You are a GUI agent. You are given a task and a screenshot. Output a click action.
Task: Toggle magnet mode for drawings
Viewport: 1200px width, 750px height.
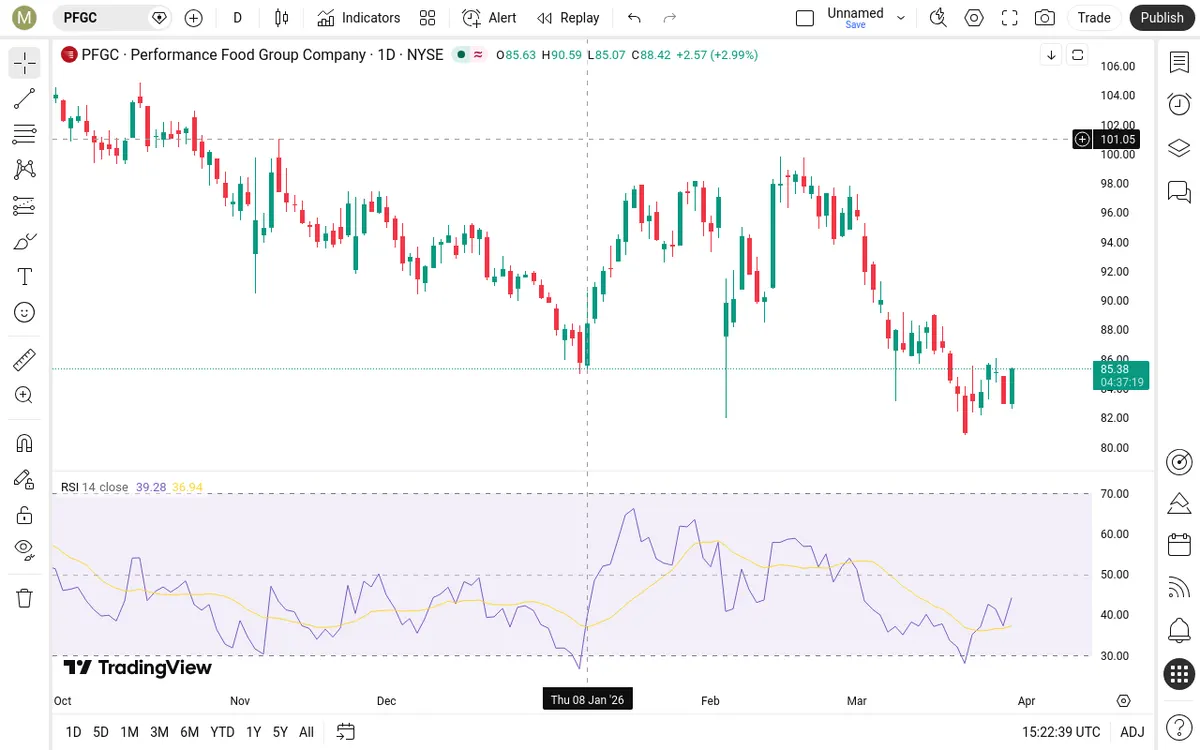pyautogui.click(x=25, y=443)
